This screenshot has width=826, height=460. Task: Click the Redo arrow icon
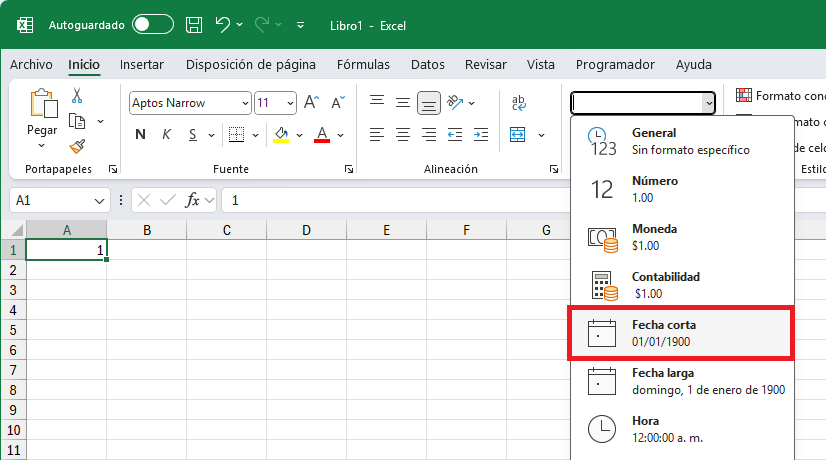tap(262, 25)
